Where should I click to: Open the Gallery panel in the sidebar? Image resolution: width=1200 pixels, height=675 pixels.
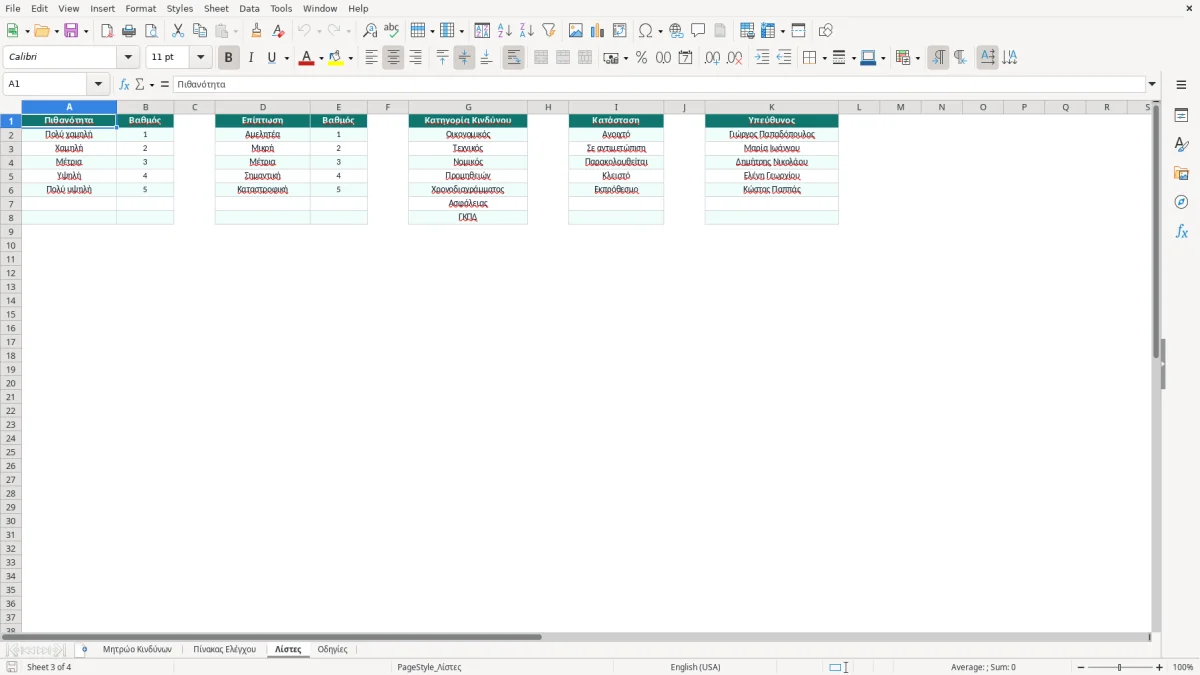point(1181,173)
